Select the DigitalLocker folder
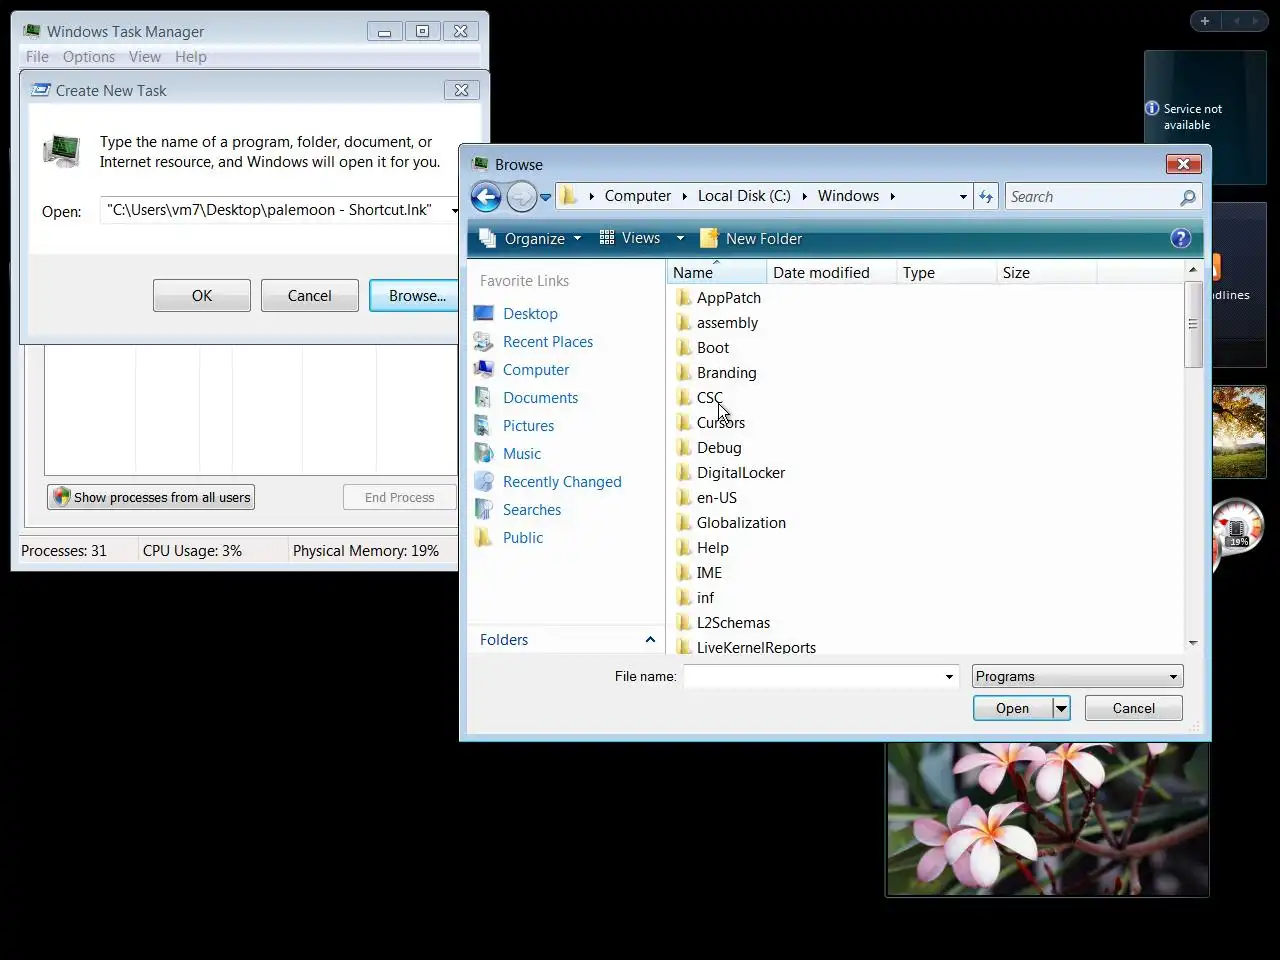1280x960 pixels. pos(741,473)
